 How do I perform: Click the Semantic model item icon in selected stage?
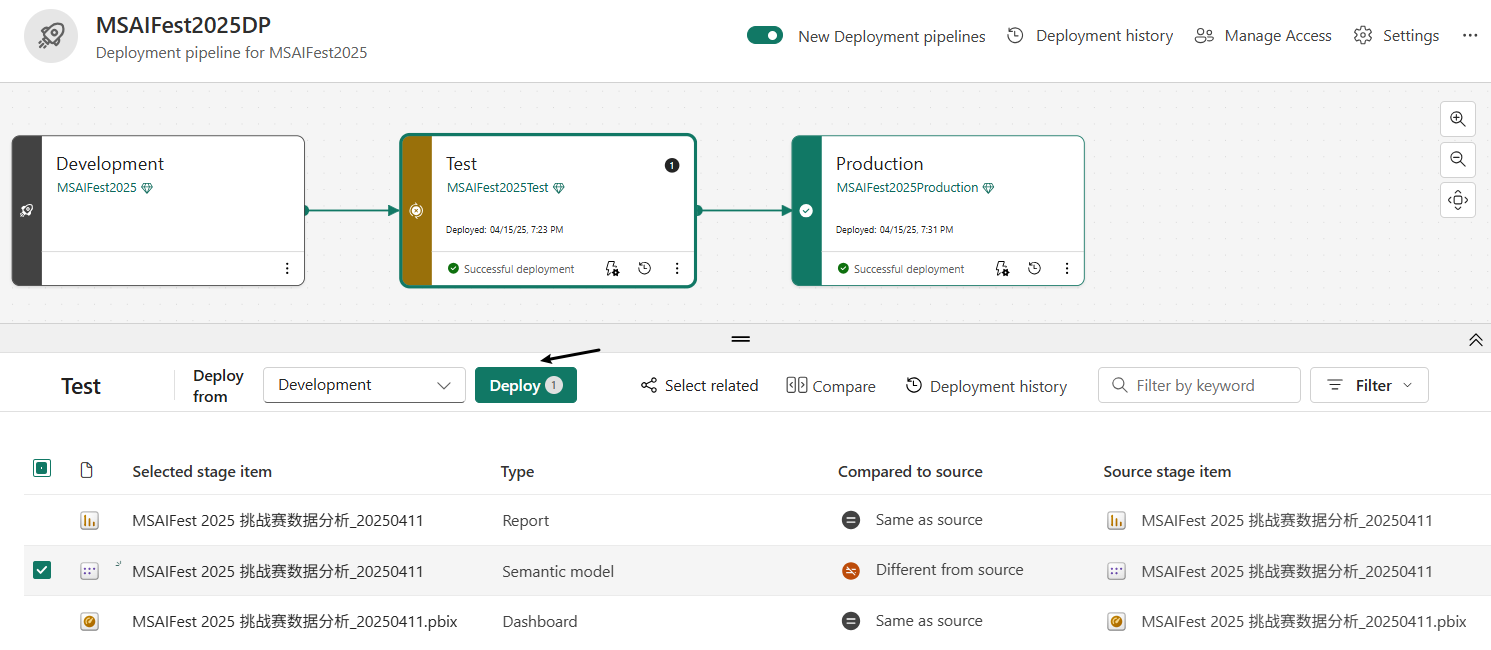pyautogui.click(x=89, y=571)
